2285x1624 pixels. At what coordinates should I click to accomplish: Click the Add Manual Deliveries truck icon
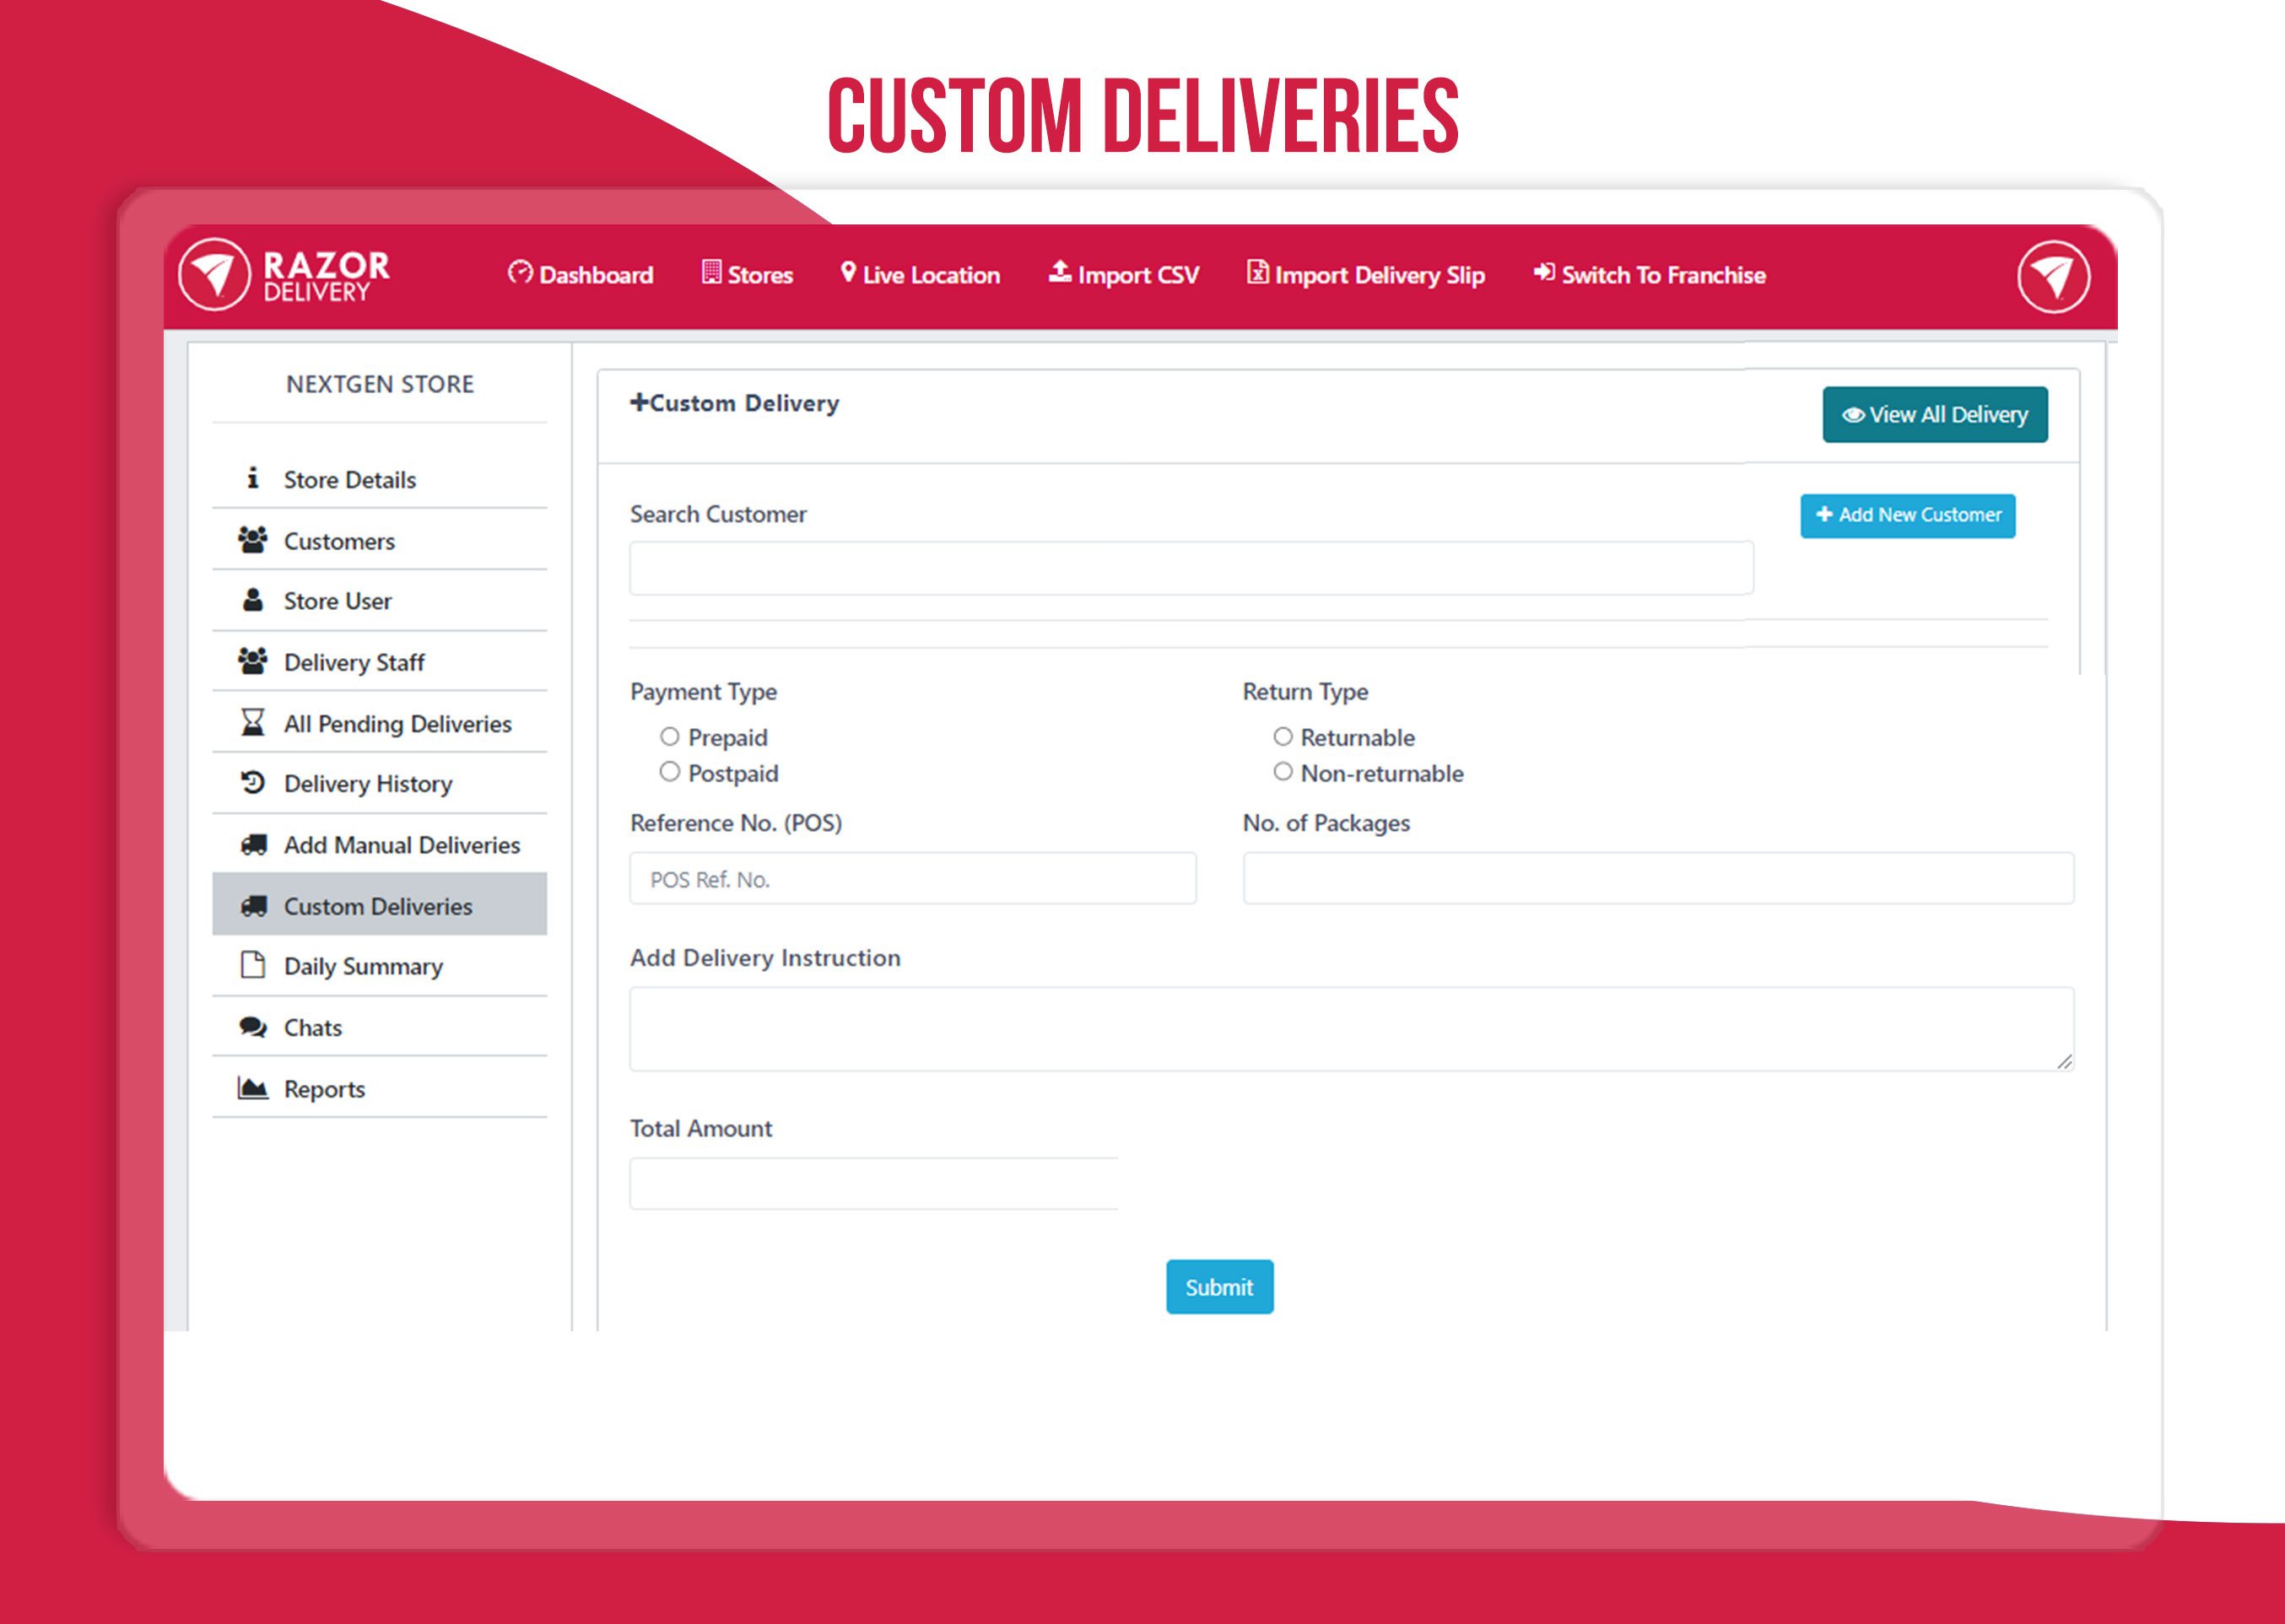pos(253,845)
